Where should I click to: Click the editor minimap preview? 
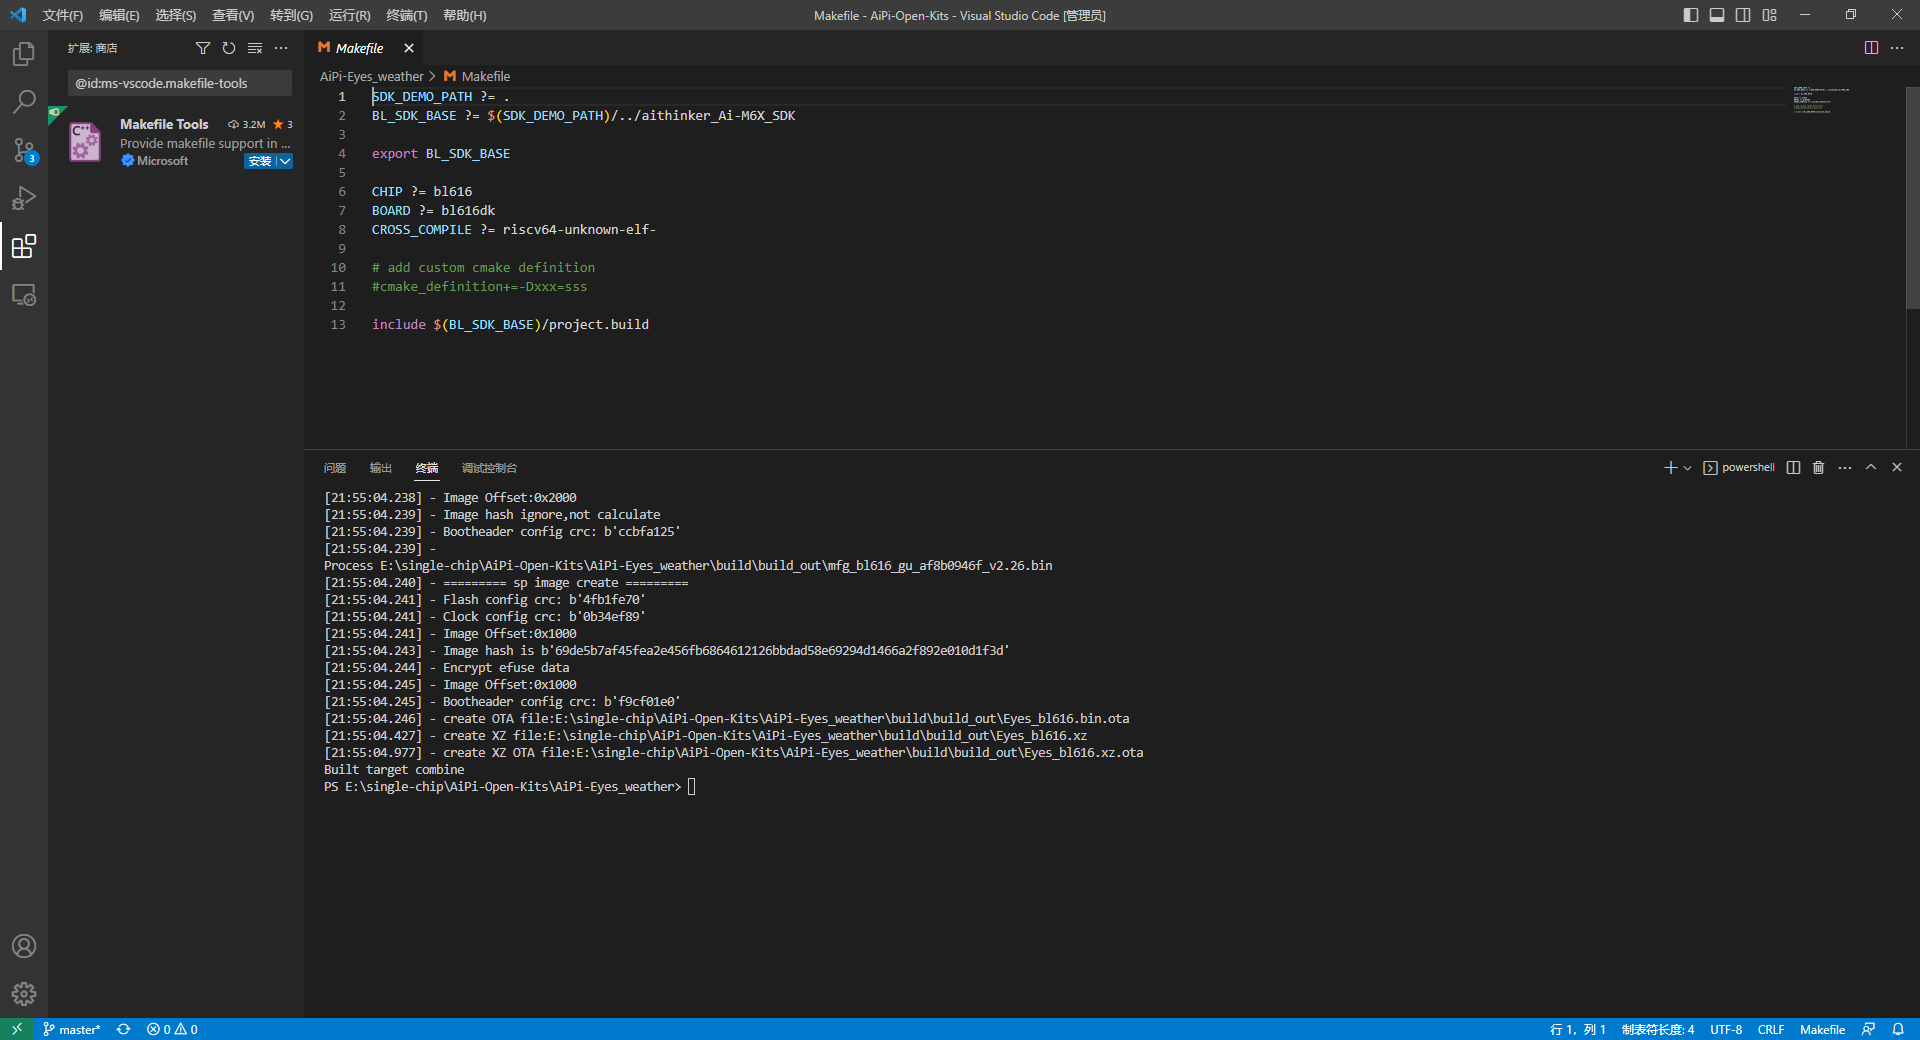pos(1821,101)
